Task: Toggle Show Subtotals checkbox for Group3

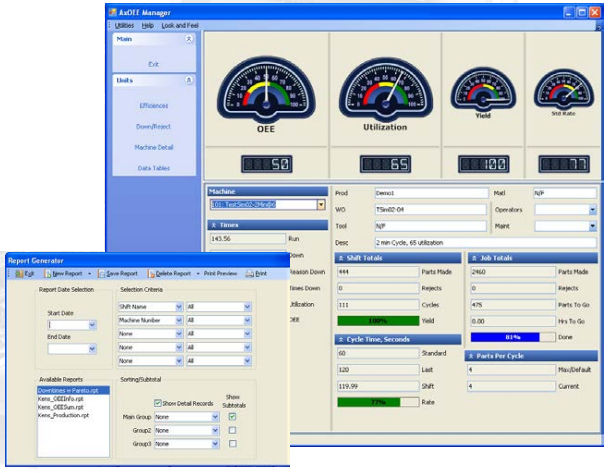Action: 232,444
